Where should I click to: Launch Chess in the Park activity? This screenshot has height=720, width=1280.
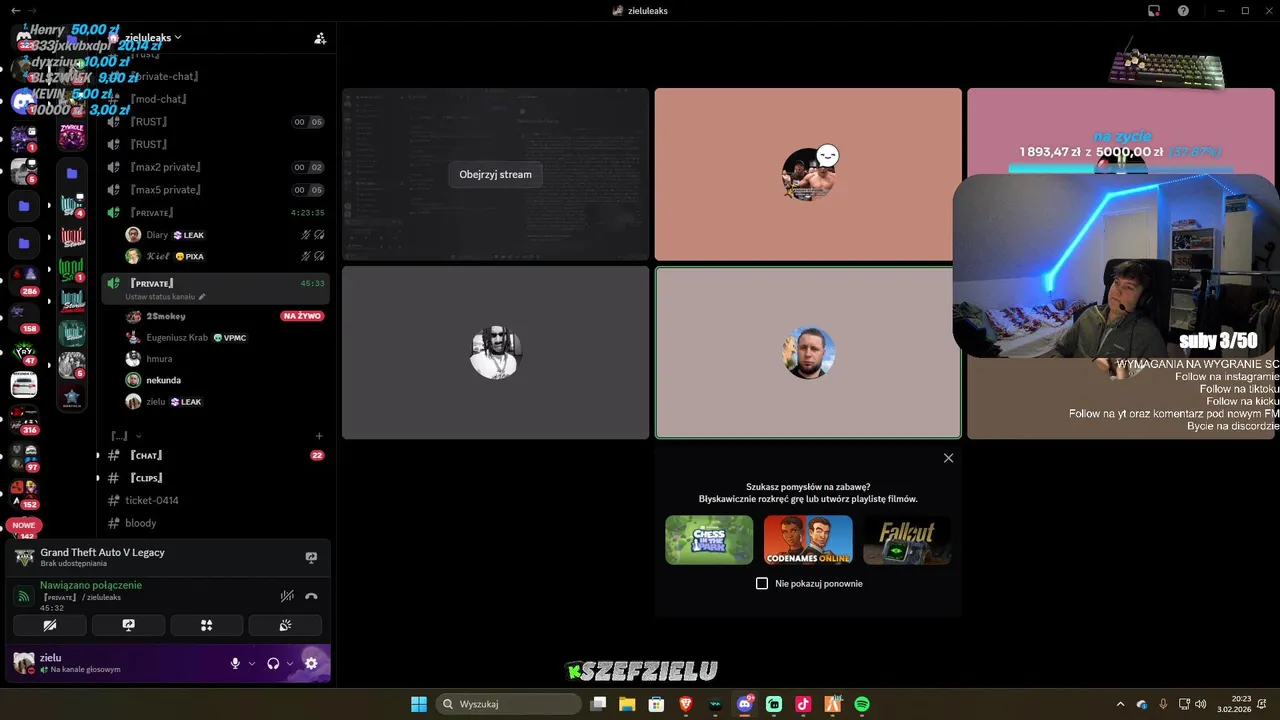709,540
